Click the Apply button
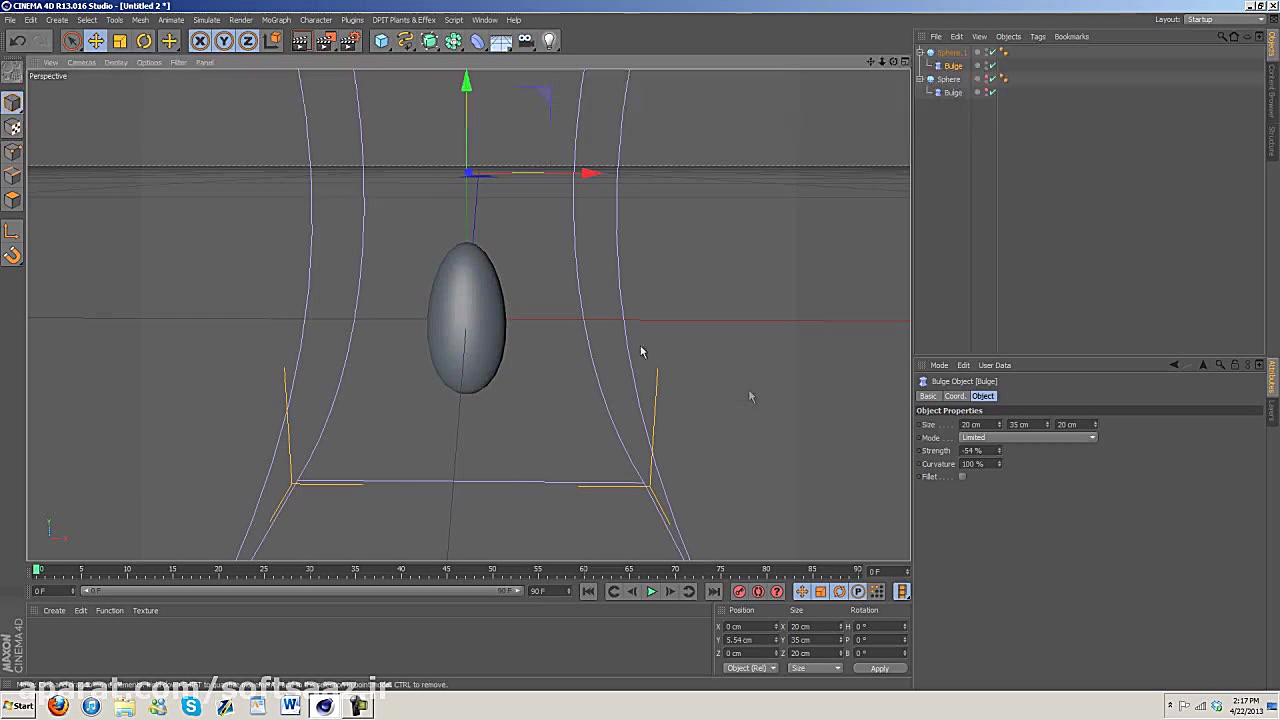Viewport: 1280px width, 720px height. 879,668
